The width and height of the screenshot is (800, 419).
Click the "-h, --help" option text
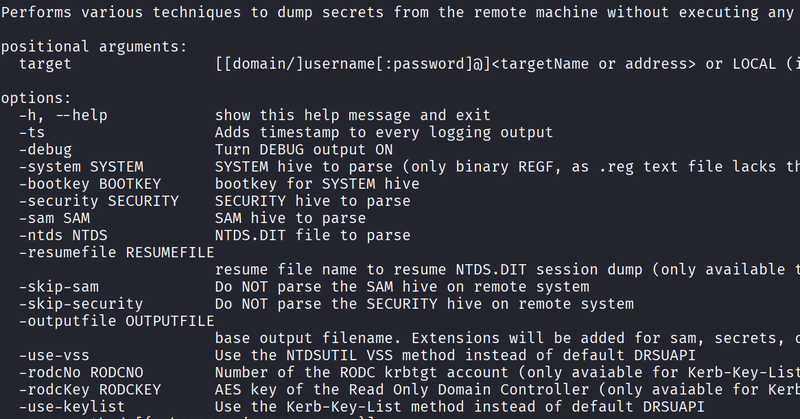pos(60,115)
